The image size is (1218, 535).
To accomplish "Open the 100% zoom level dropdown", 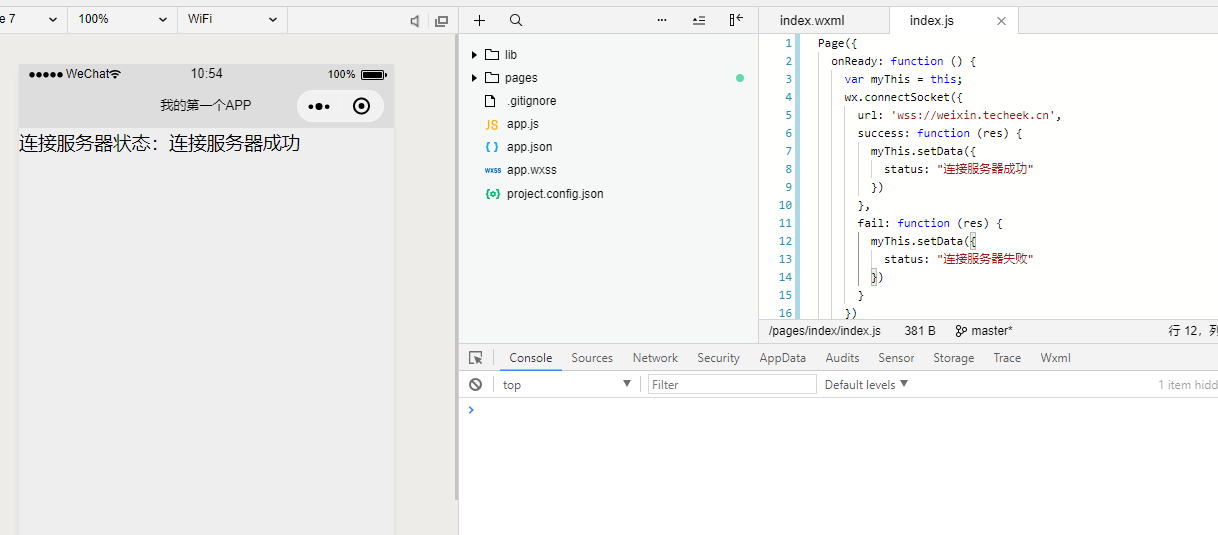I will pyautogui.click(x=123, y=19).
